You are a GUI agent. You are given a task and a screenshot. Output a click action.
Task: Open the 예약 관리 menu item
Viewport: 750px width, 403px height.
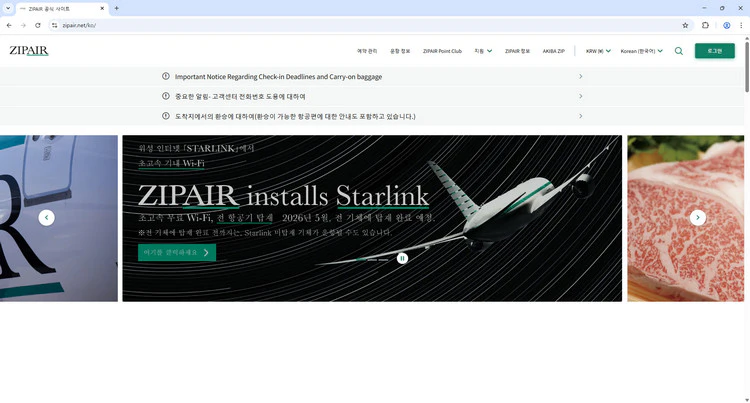[x=367, y=51]
